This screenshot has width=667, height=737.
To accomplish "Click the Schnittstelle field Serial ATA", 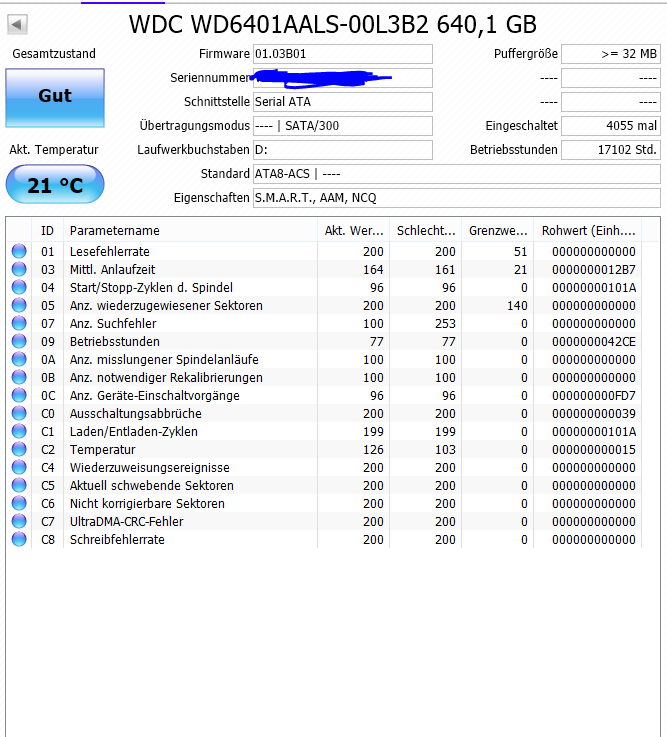I will [343, 102].
